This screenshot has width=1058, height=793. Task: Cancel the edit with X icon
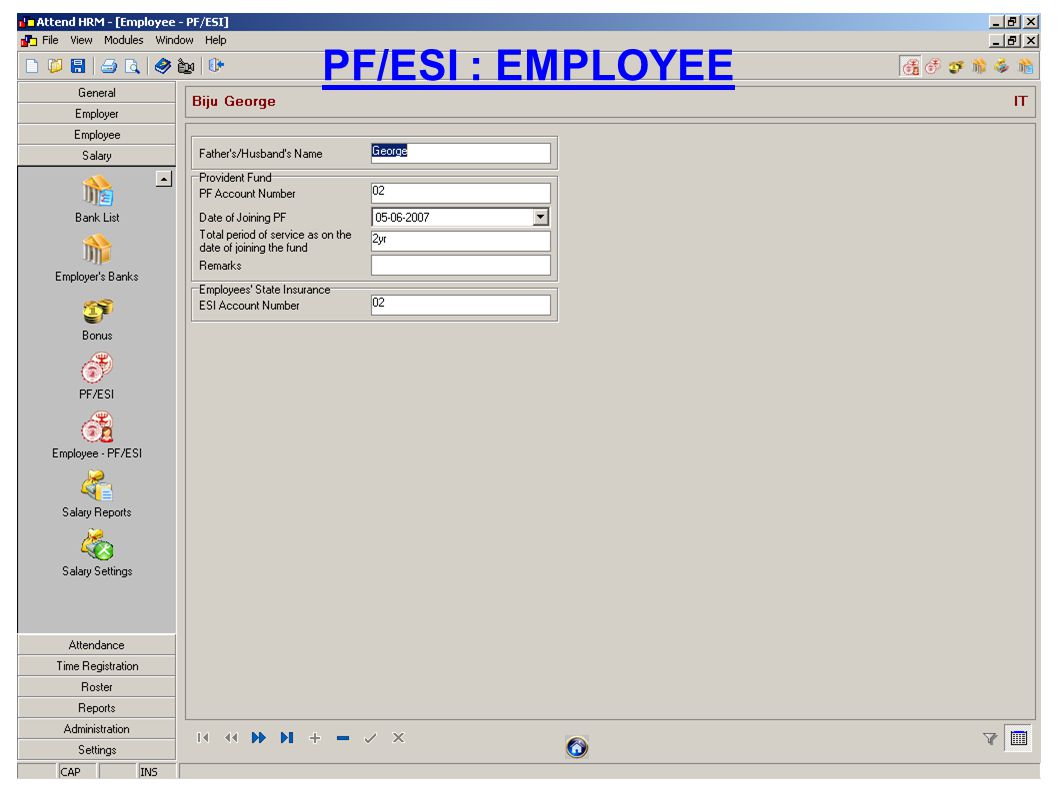tap(399, 738)
